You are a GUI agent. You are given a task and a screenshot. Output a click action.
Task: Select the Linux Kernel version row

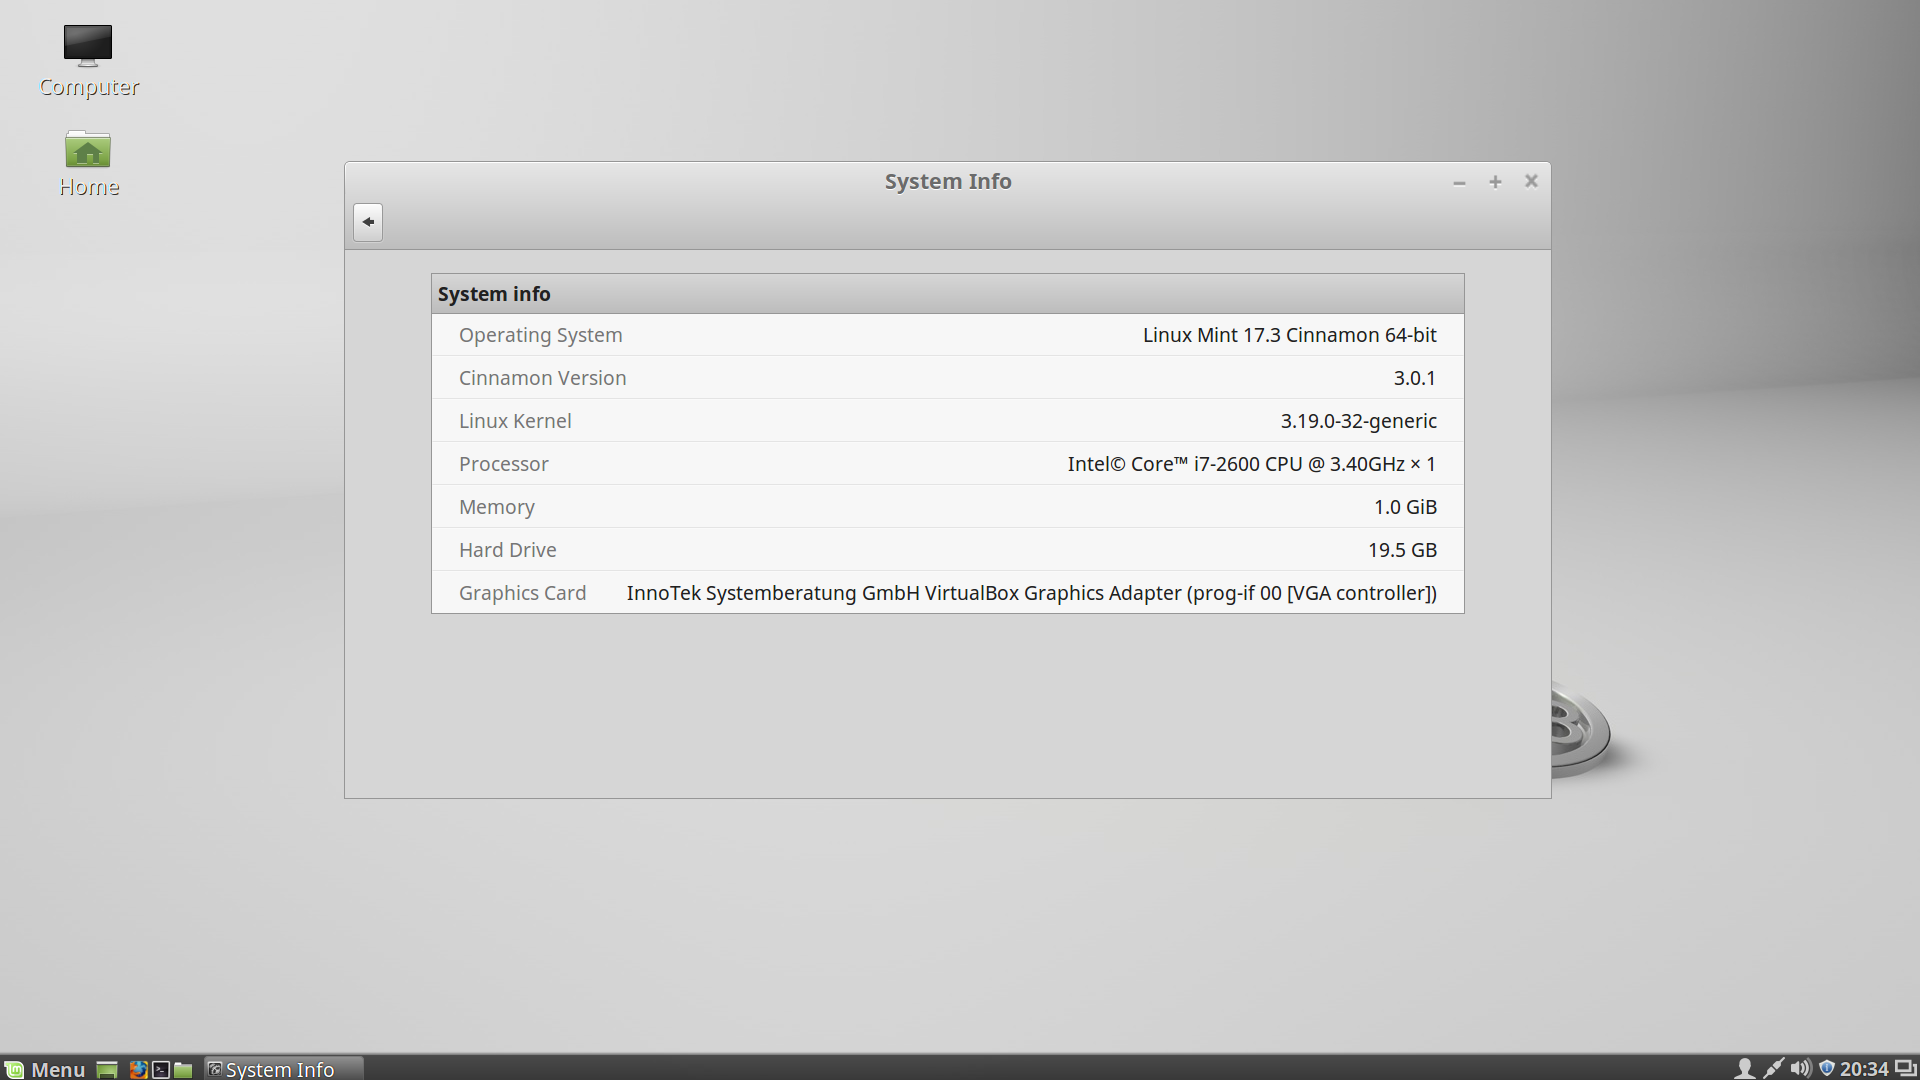point(947,420)
